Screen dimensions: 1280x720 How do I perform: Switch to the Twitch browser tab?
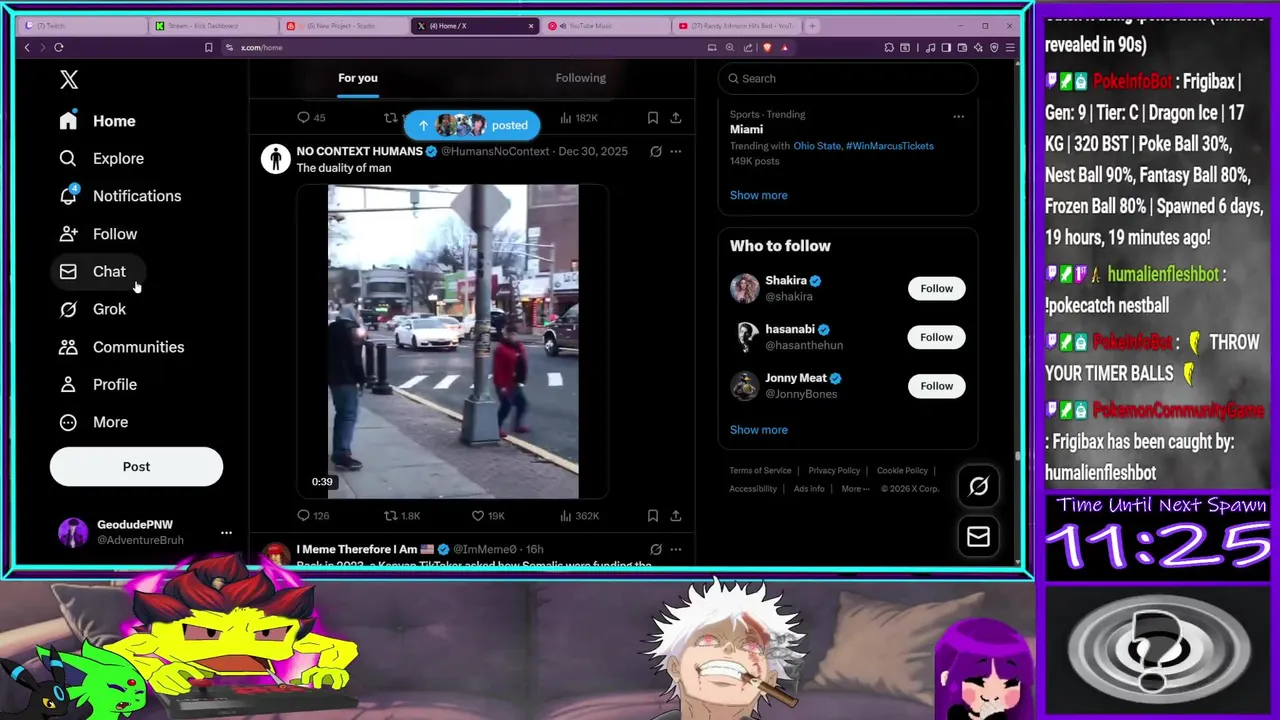[x=84, y=26]
